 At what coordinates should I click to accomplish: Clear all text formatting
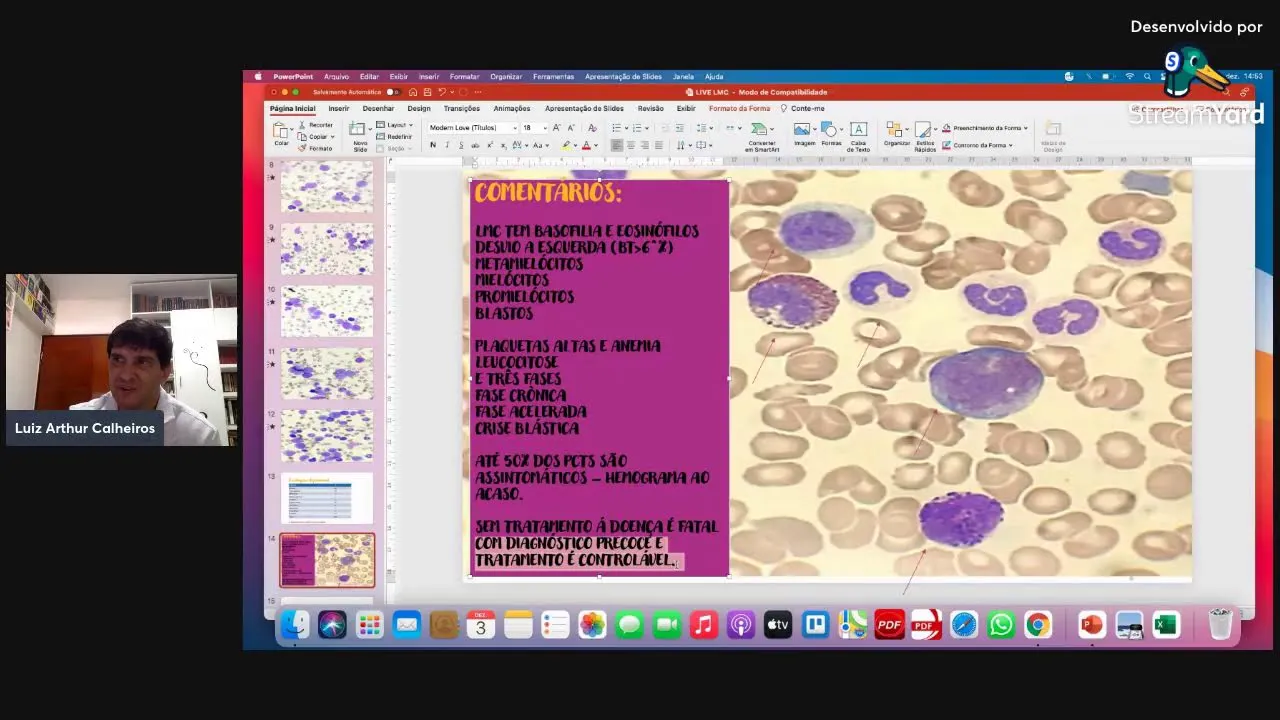(592, 128)
